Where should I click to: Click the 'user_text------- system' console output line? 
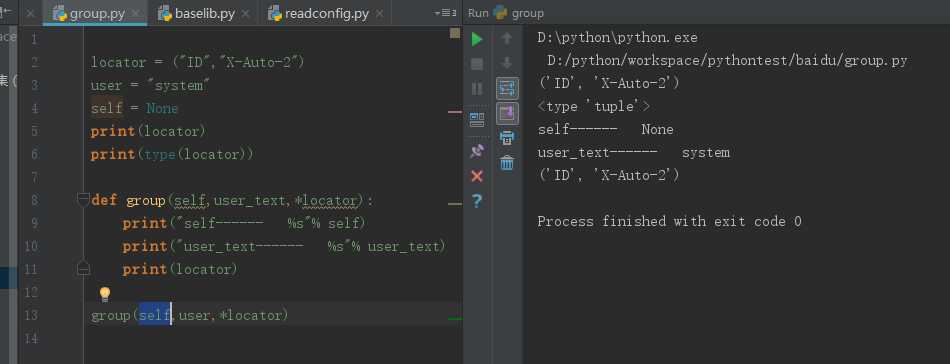(x=633, y=153)
